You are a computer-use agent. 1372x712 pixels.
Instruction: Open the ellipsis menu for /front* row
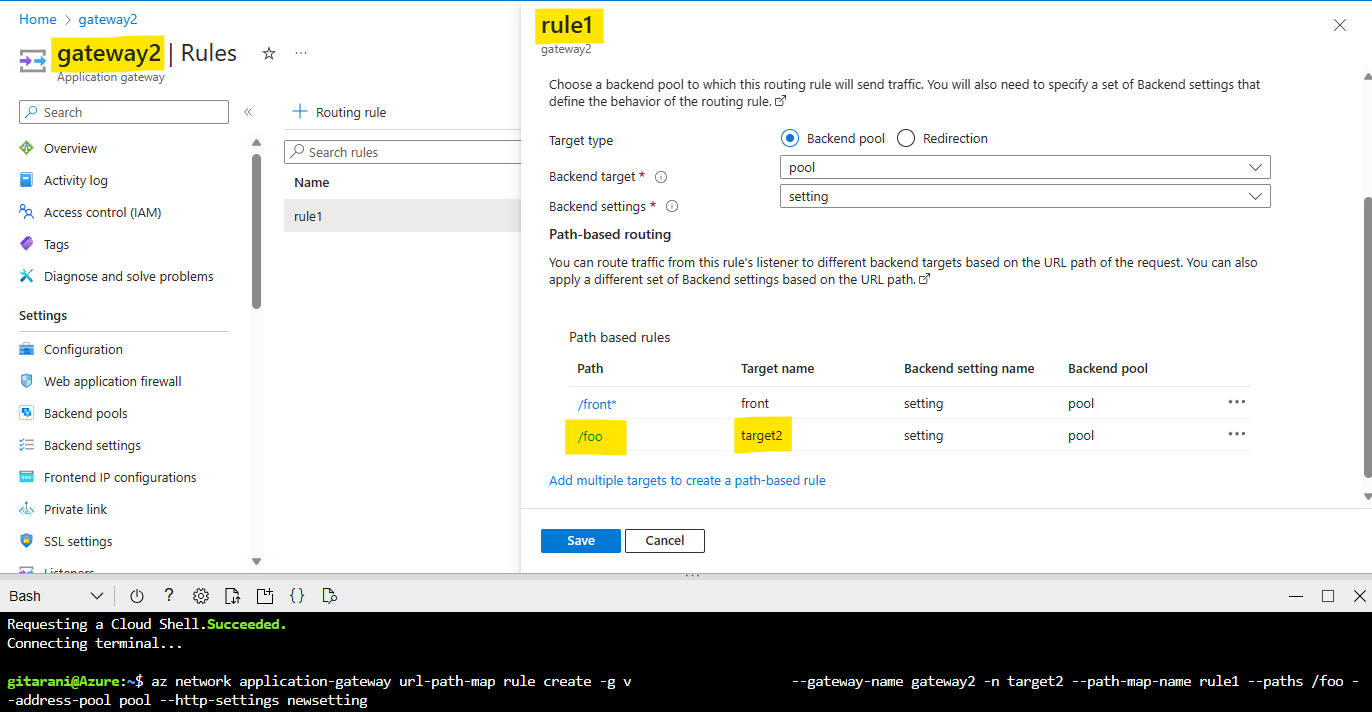click(1237, 402)
